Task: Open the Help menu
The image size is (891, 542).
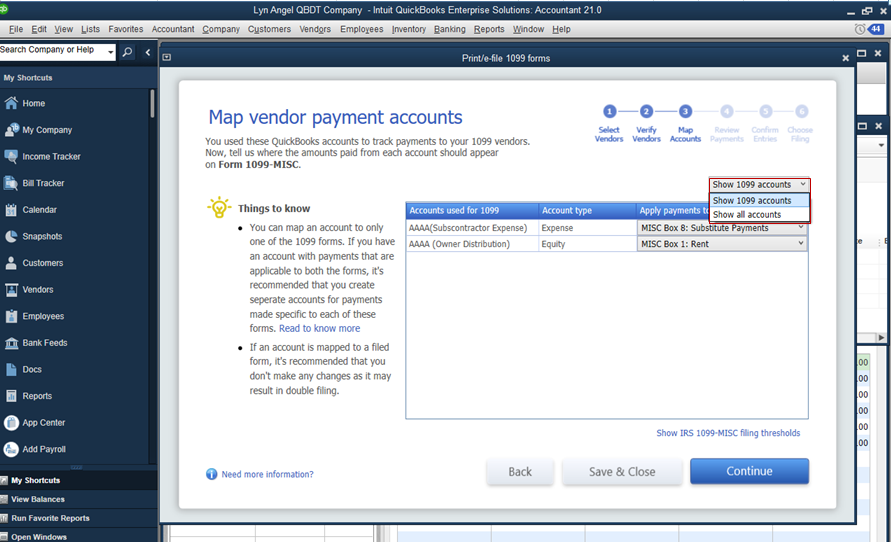Action: tap(561, 29)
